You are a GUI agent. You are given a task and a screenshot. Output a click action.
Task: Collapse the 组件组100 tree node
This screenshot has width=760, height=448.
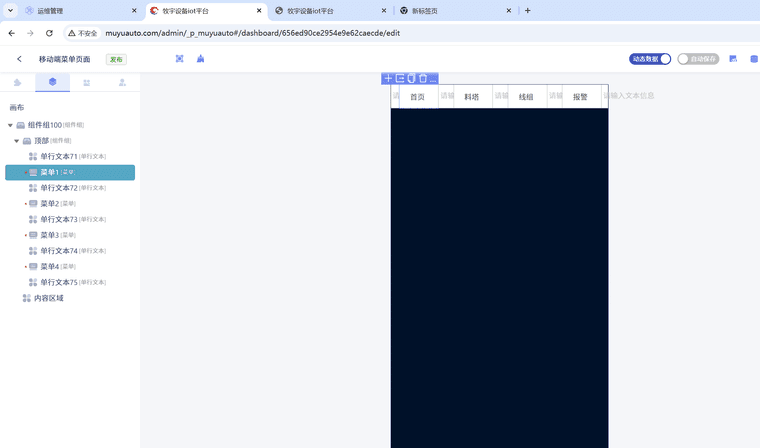[x=10, y=125]
